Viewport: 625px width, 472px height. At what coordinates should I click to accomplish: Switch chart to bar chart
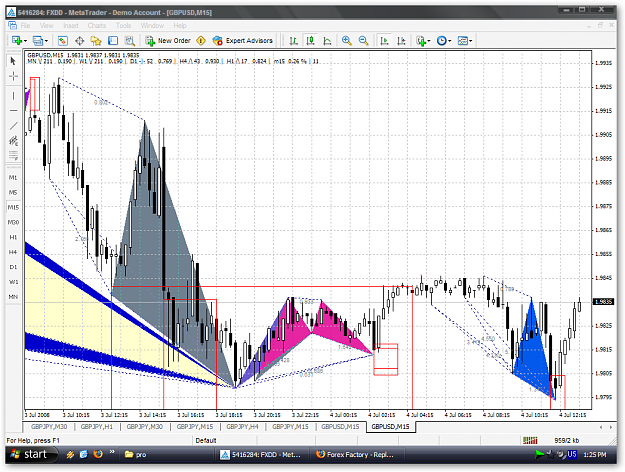pyautogui.click(x=294, y=41)
